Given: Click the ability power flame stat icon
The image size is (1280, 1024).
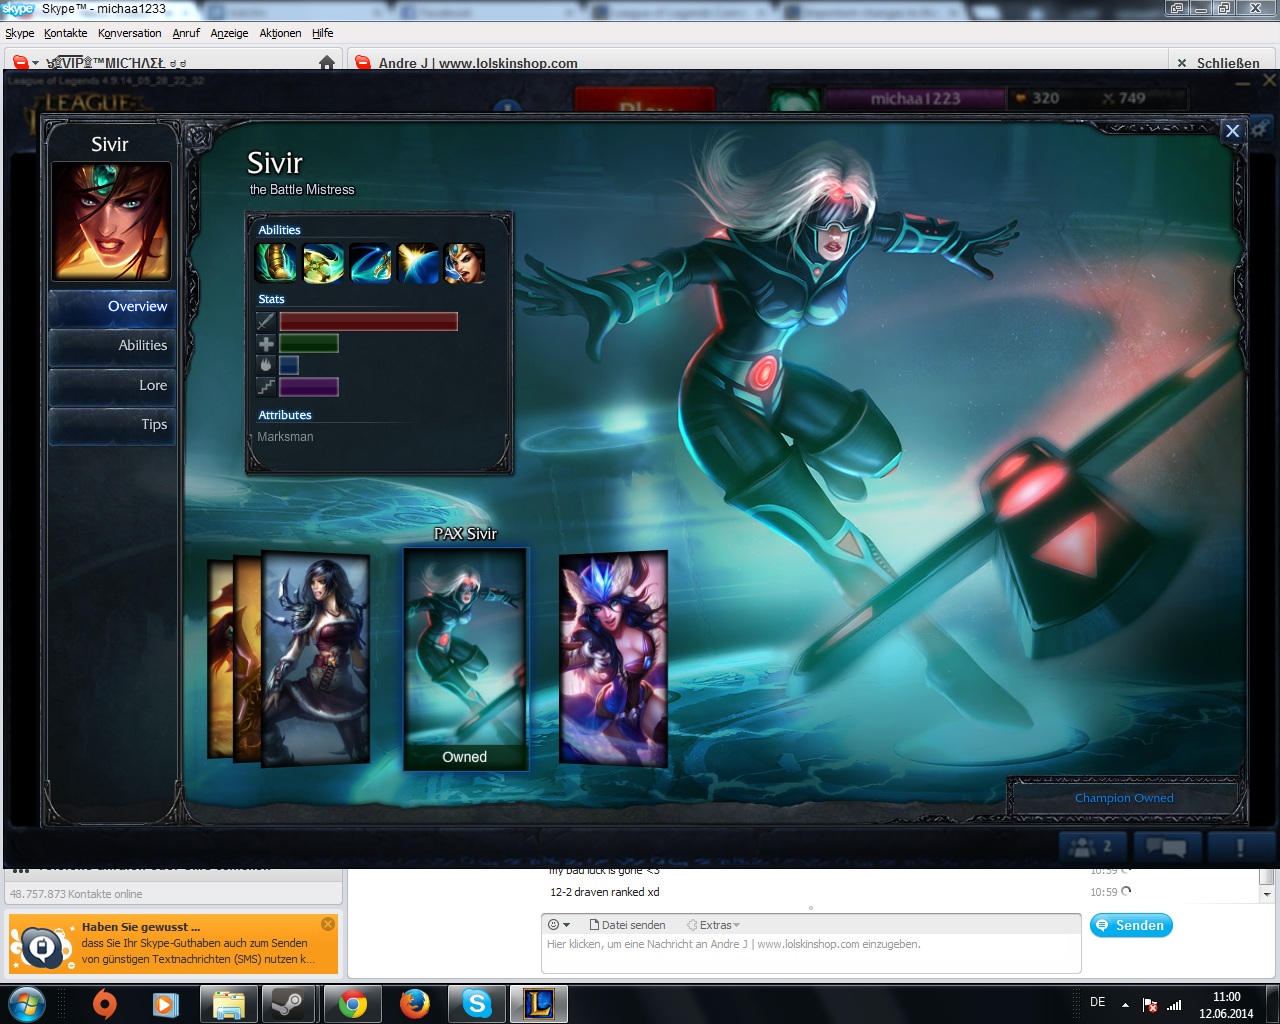Looking at the screenshot, I should 266,365.
